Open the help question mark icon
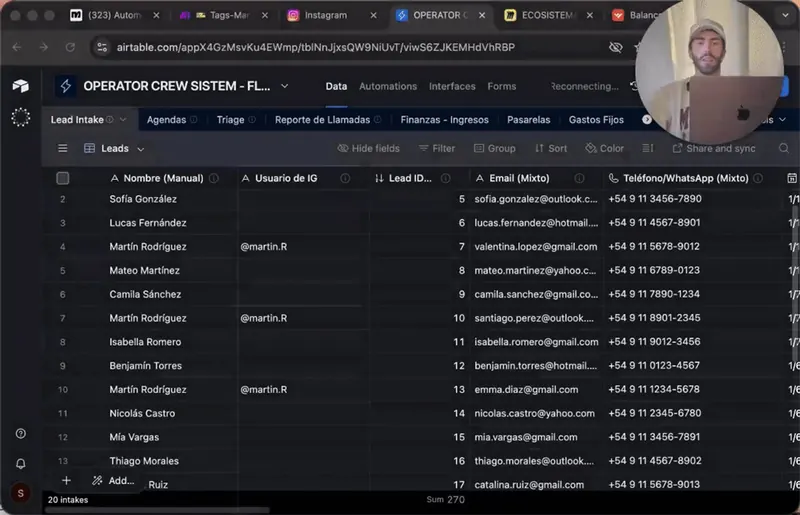Screen dimensions: 800x515 (x=20, y=433)
